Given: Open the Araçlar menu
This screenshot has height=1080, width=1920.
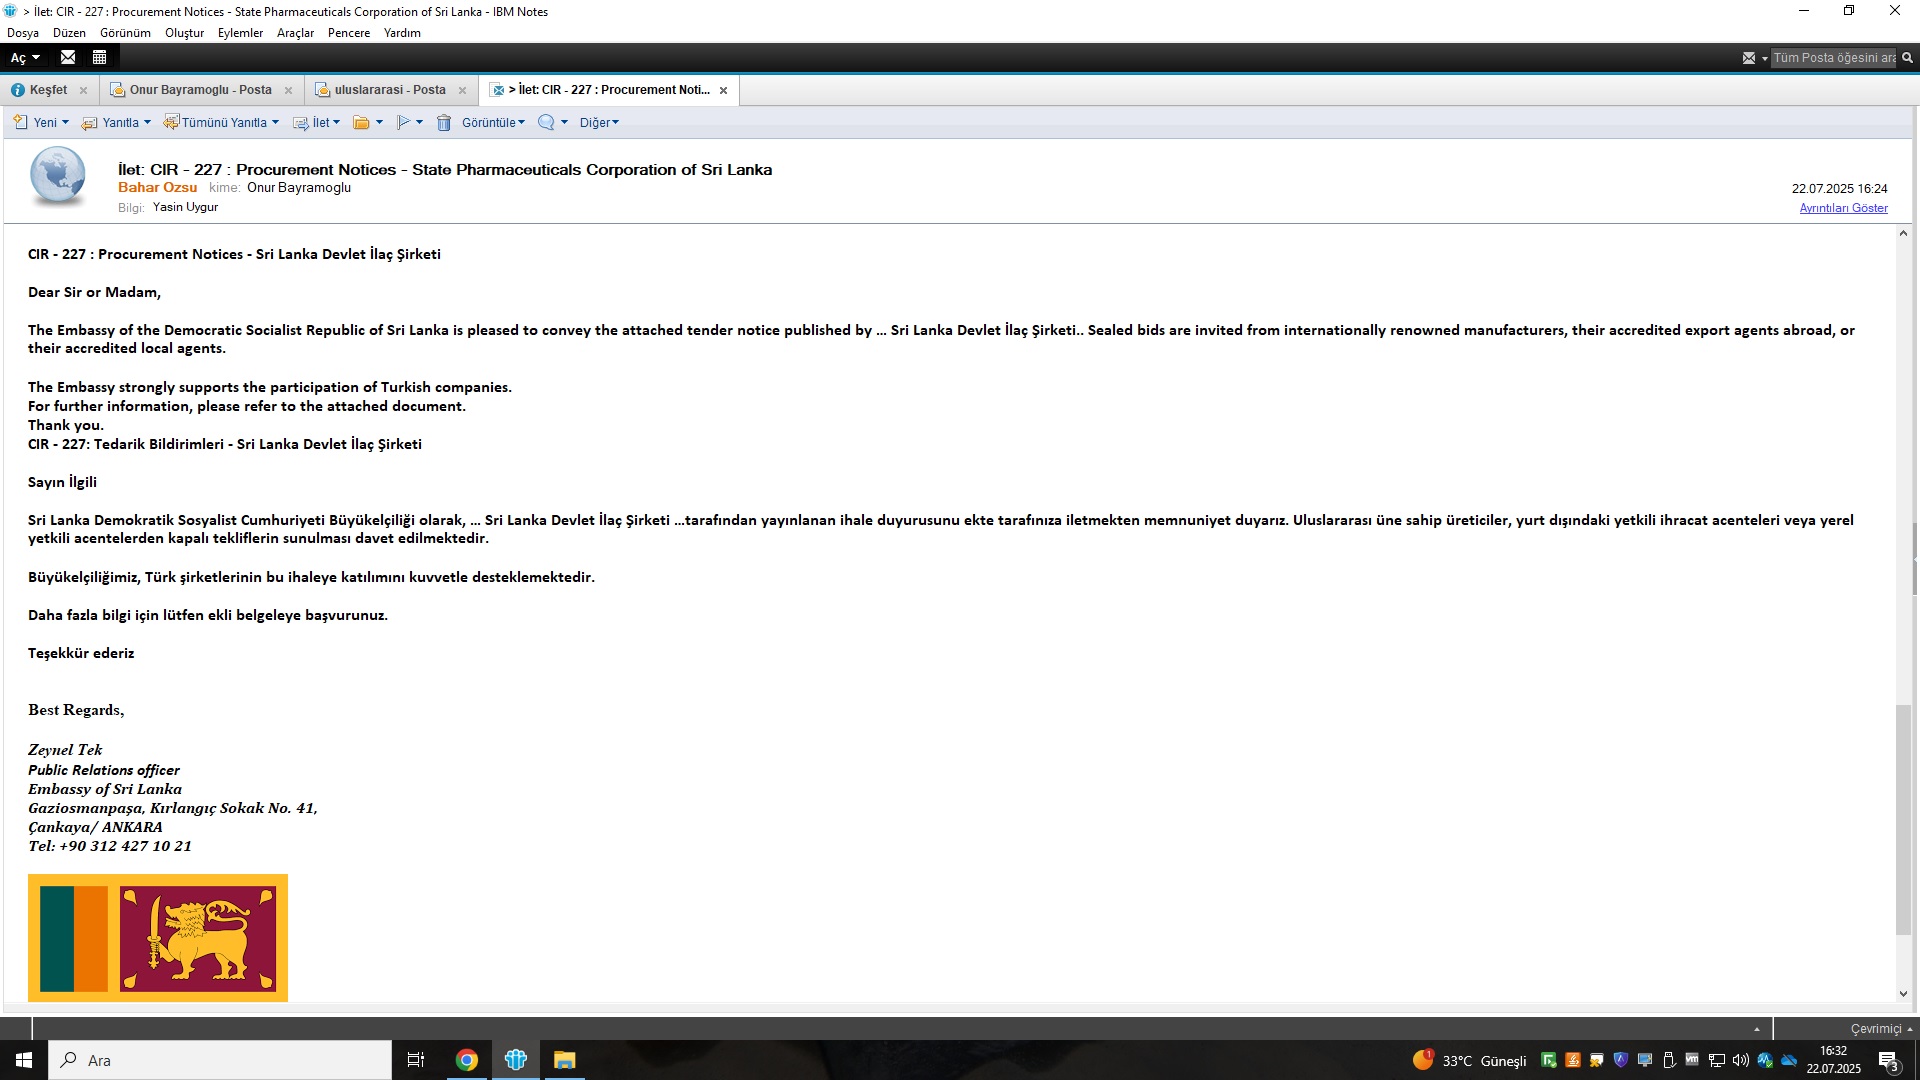Looking at the screenshot, I should click(x=295, y=33).
